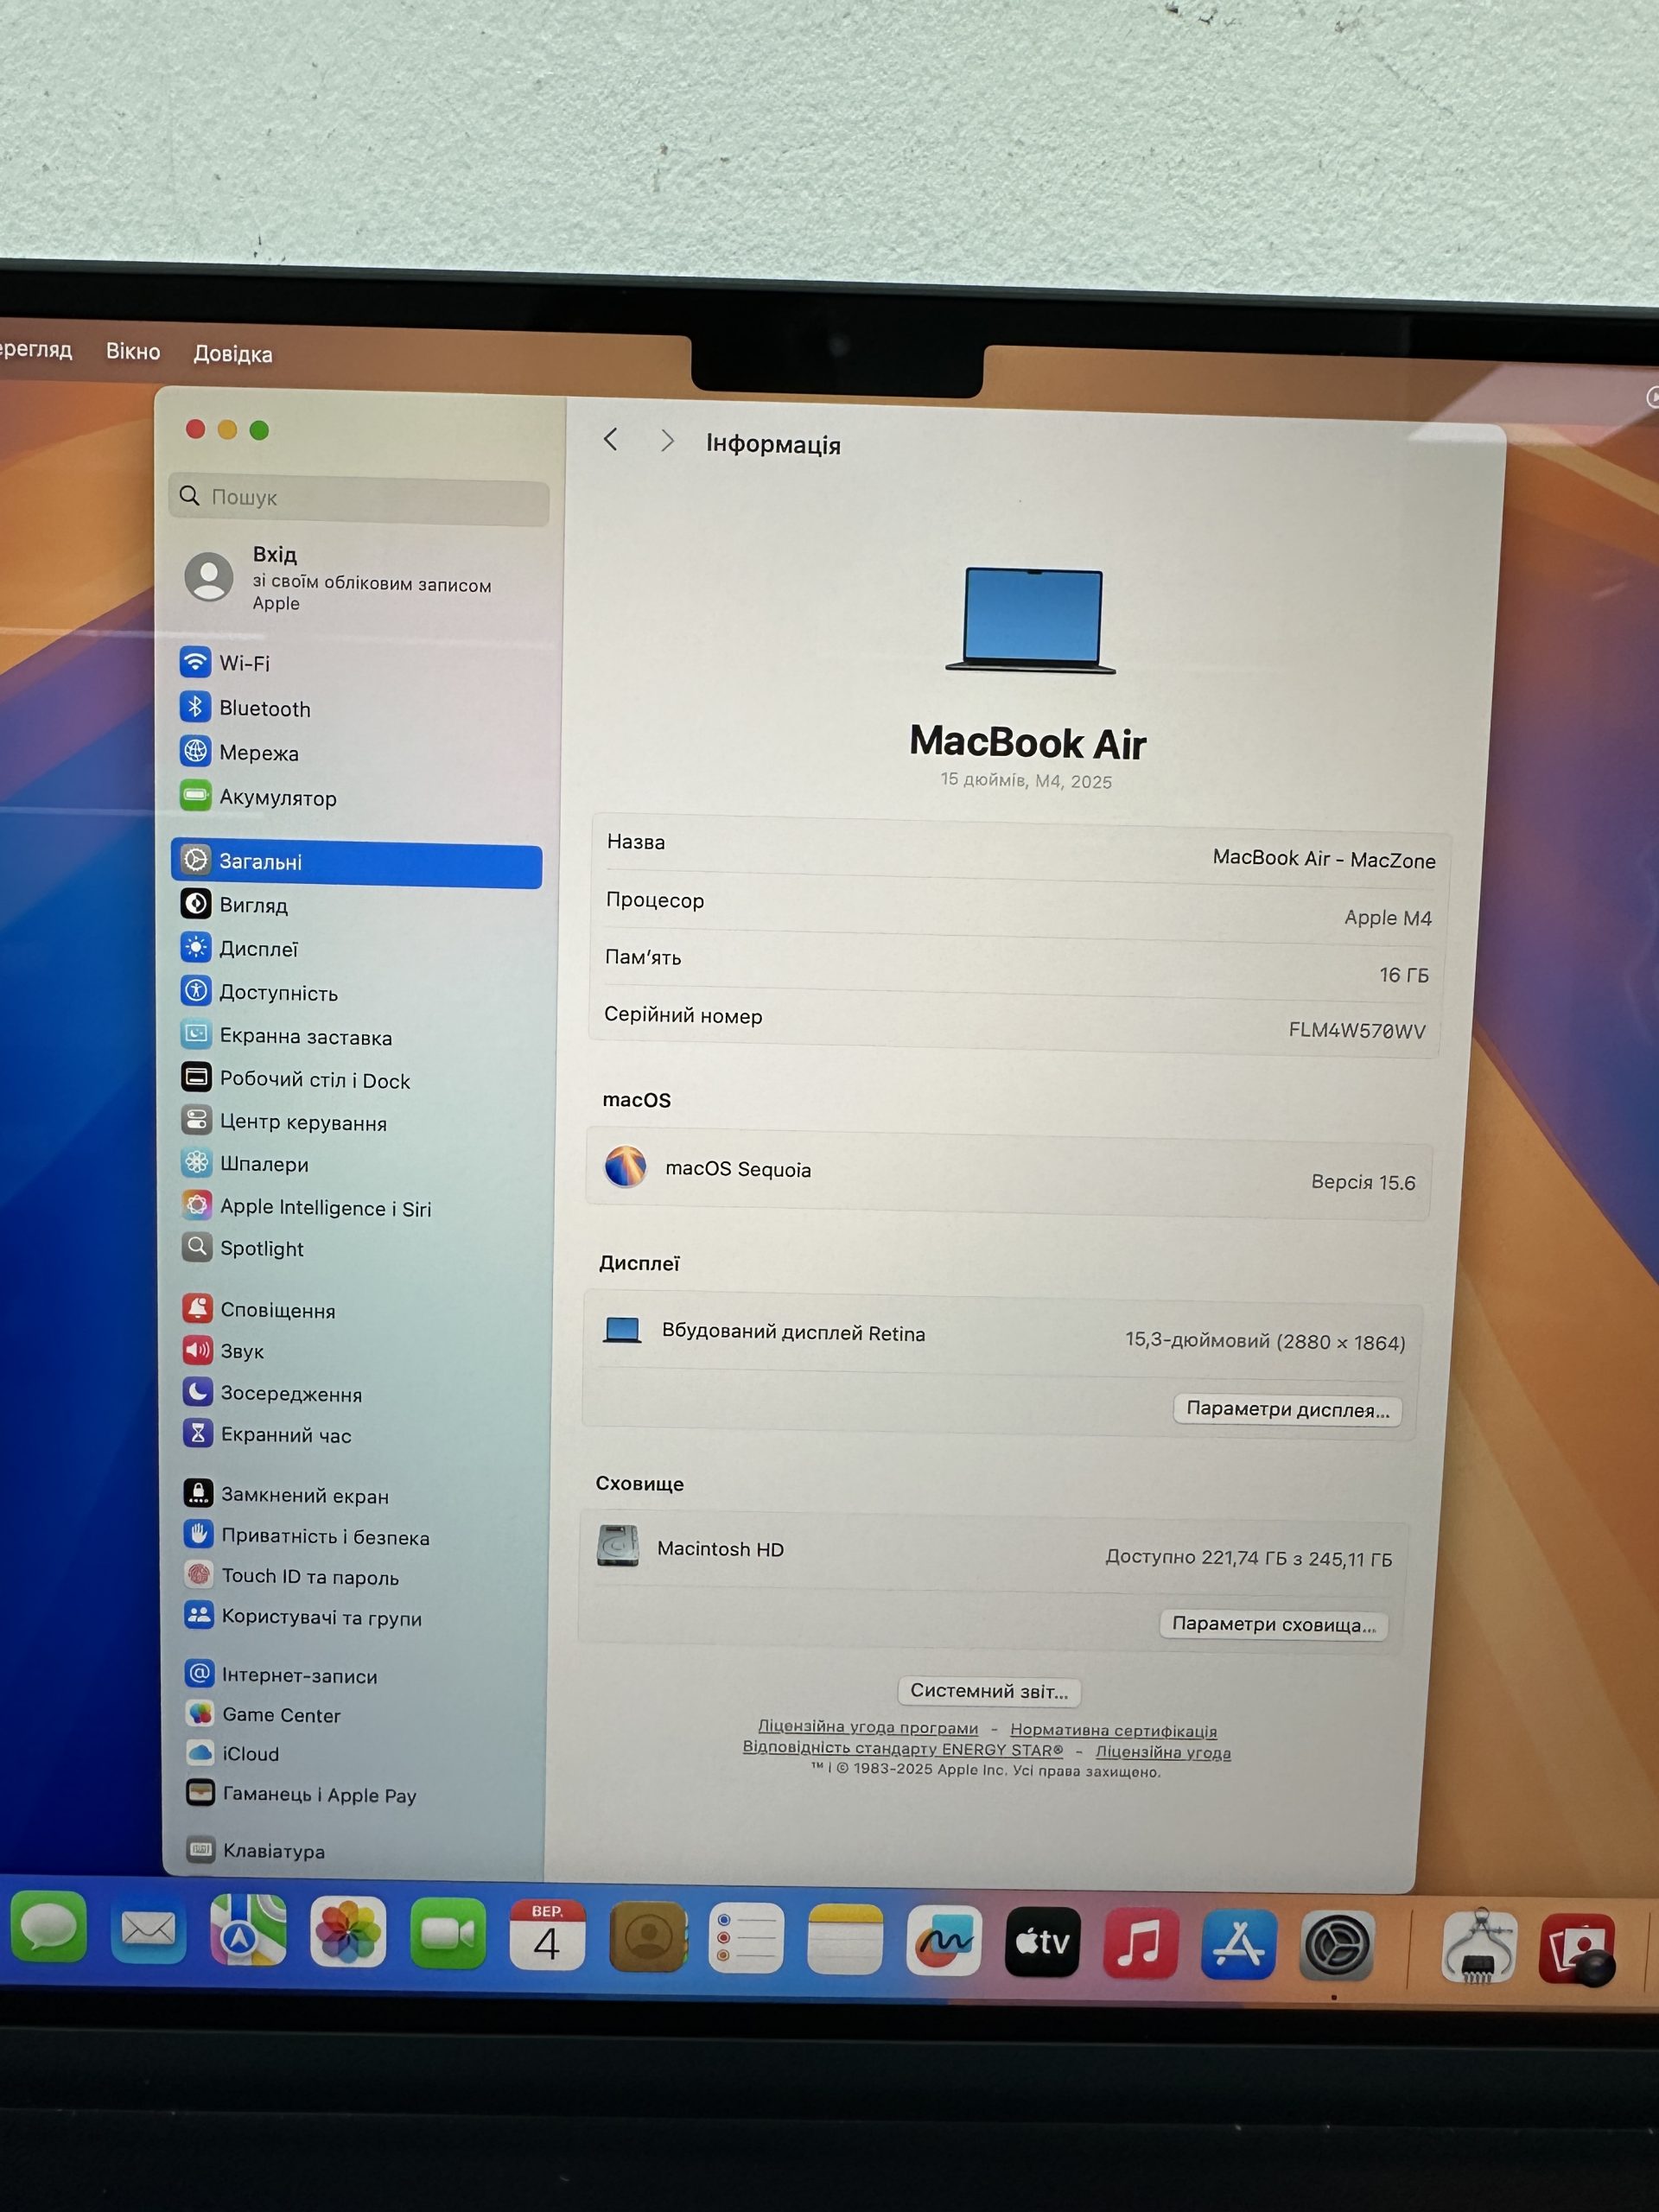Click the MacBook Air - MacZone name
Viewport: 1659px width, 2212px height.
[1324, 859]
